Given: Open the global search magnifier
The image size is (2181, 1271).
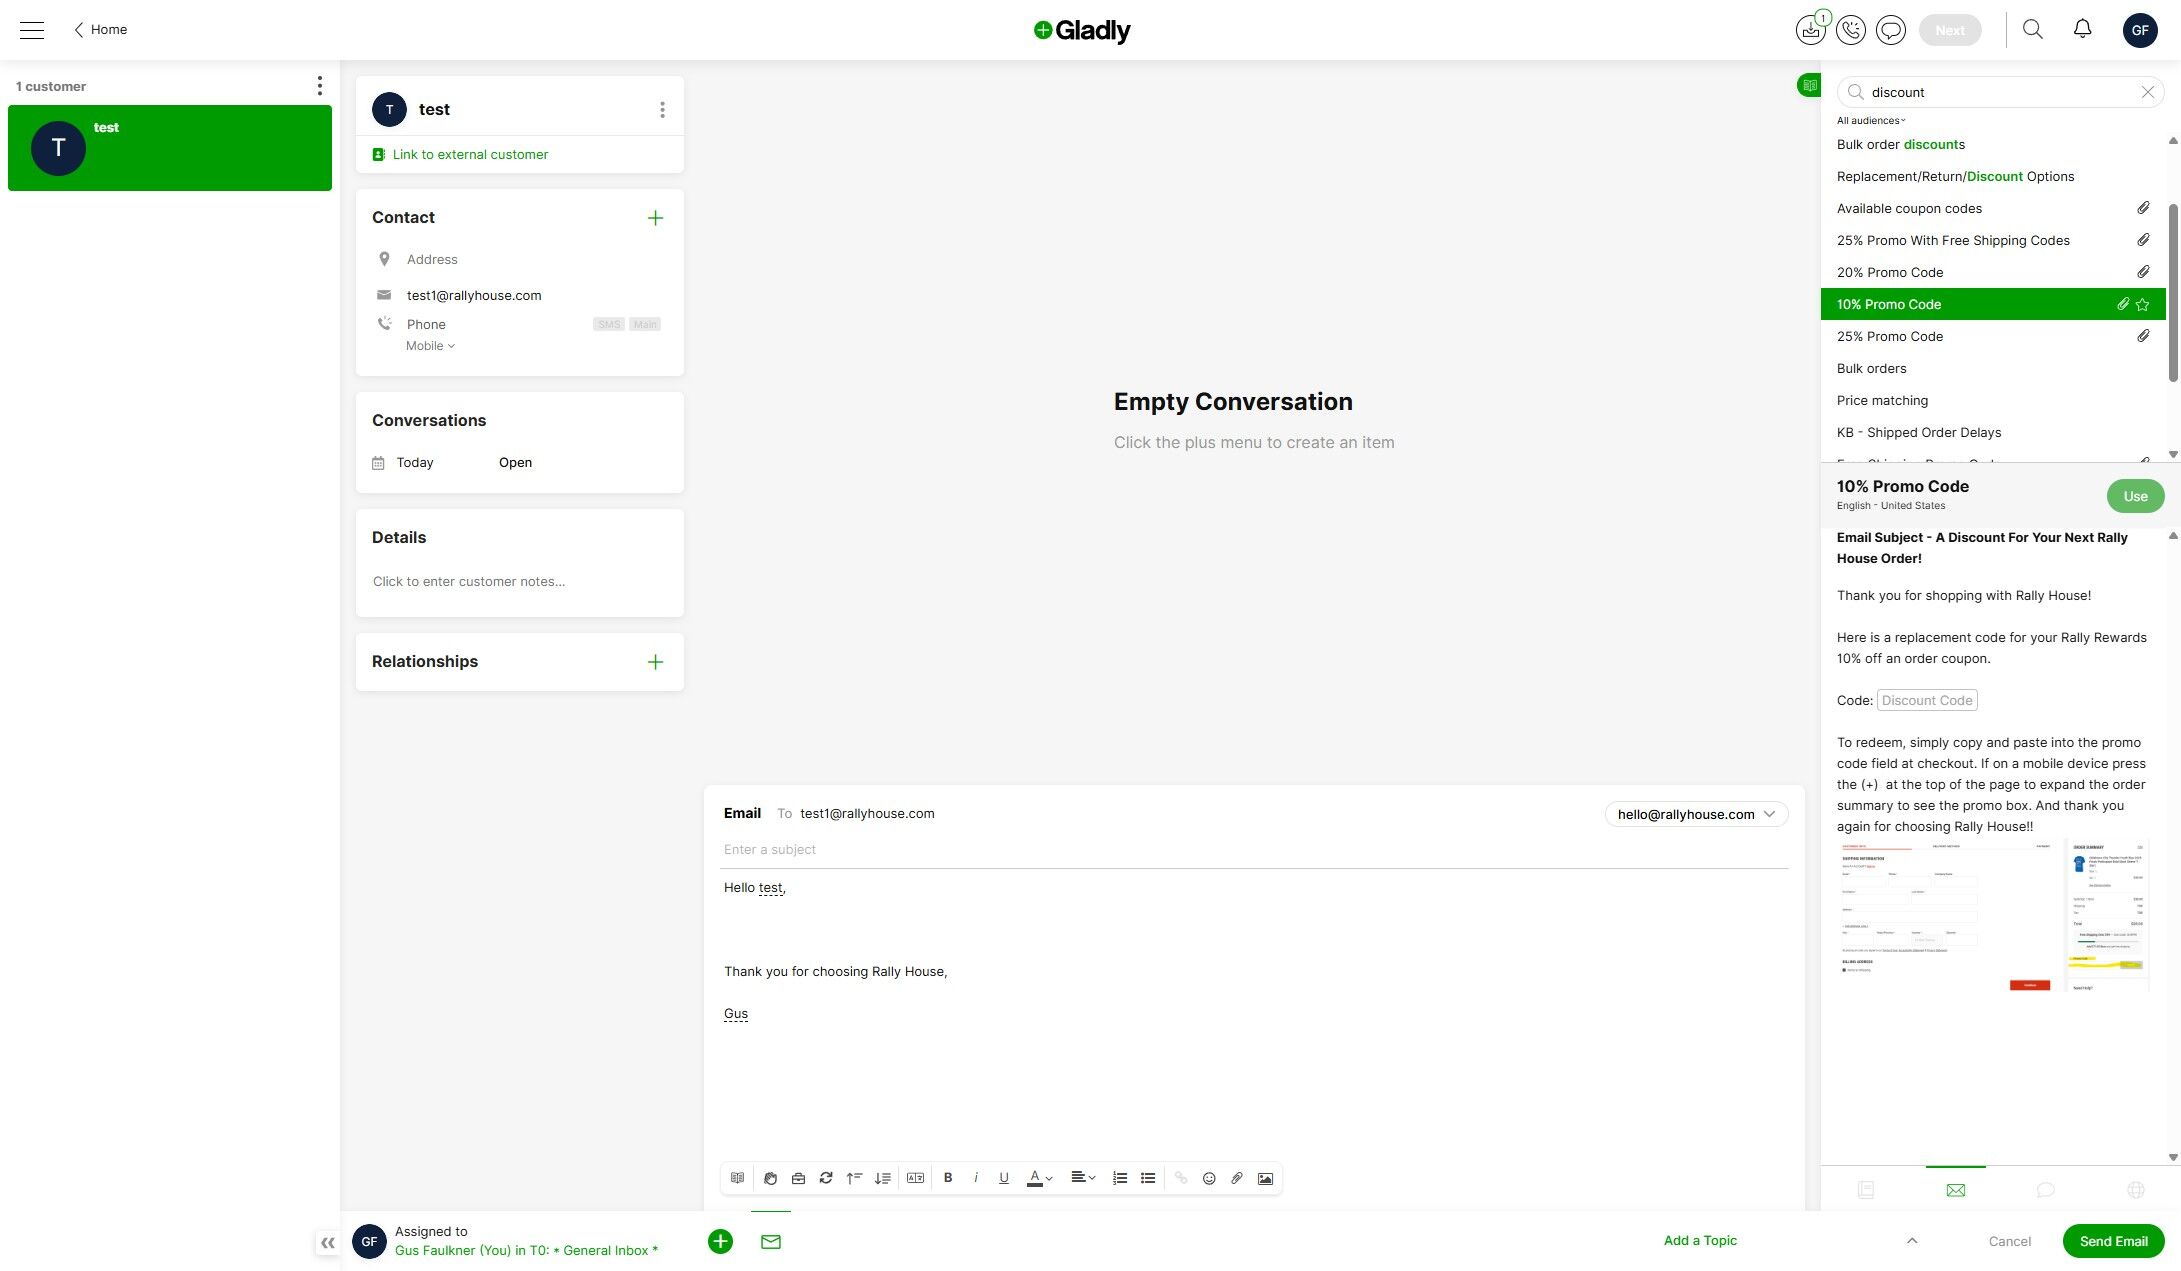Looking at the screenshot, I should 2033,29.
